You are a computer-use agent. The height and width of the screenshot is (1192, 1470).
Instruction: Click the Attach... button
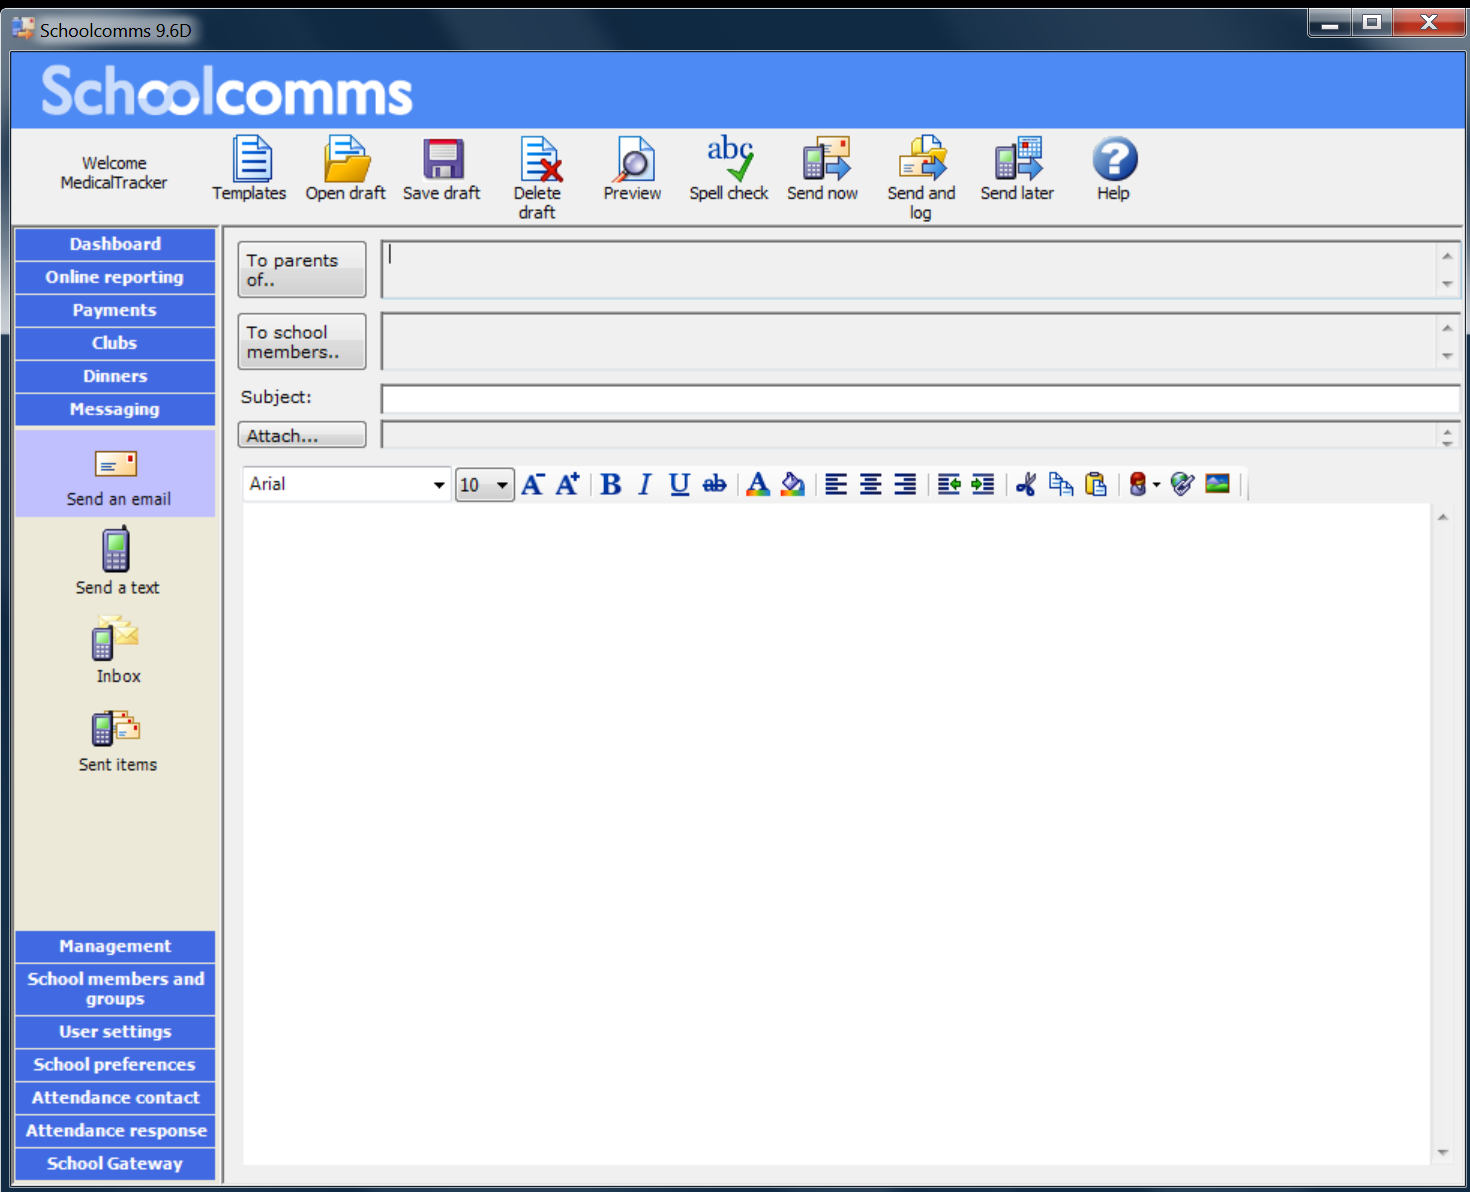click(302, 435)
